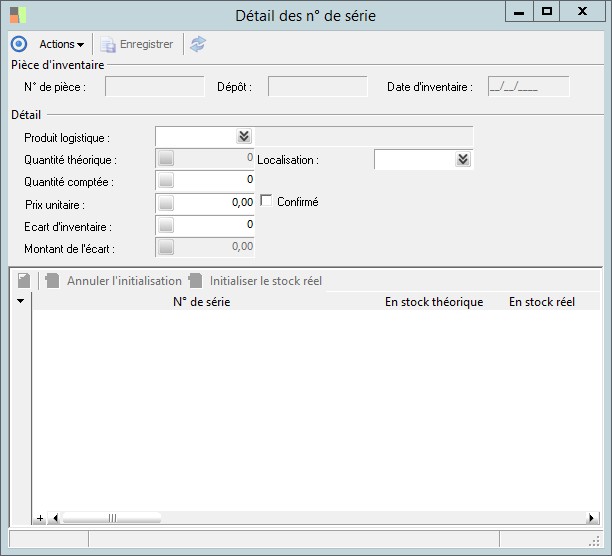This screenshot has width=612, height=556.
Task: Open the Ecart d'inventaire calculator button
Action: click(x=166, y=226)
